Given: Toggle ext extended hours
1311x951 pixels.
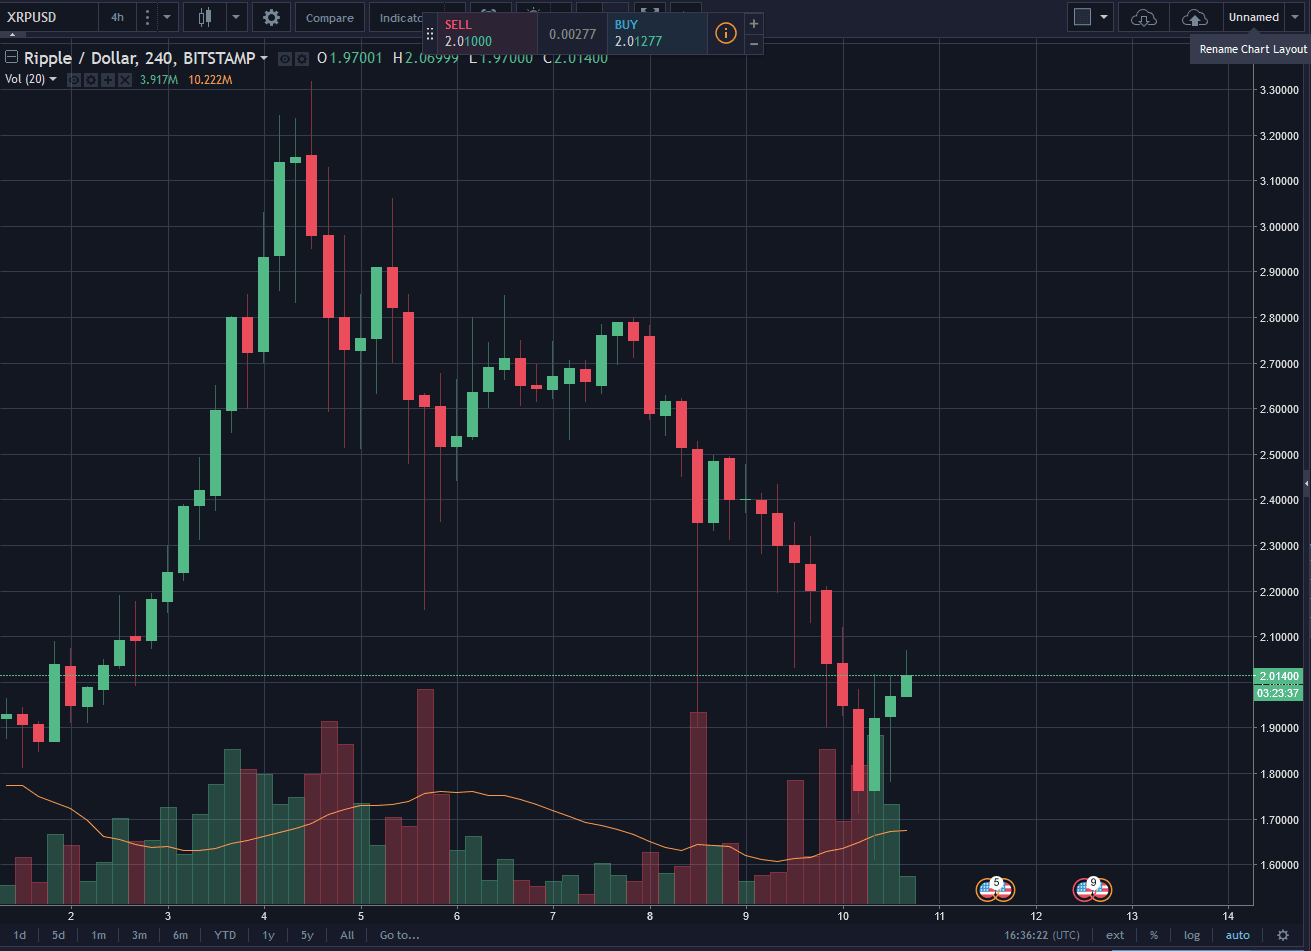Looking at the screenshot, I should point(1115,935).
